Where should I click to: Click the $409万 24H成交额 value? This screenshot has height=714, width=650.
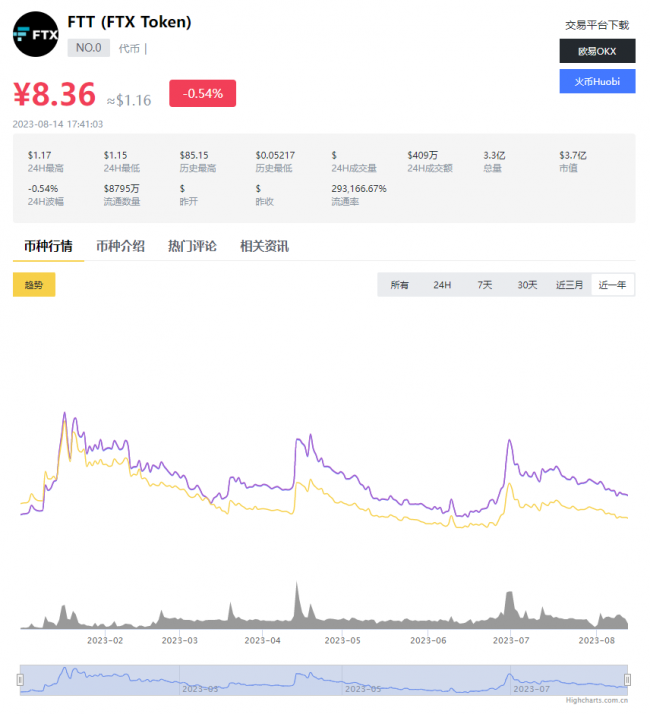423,155
